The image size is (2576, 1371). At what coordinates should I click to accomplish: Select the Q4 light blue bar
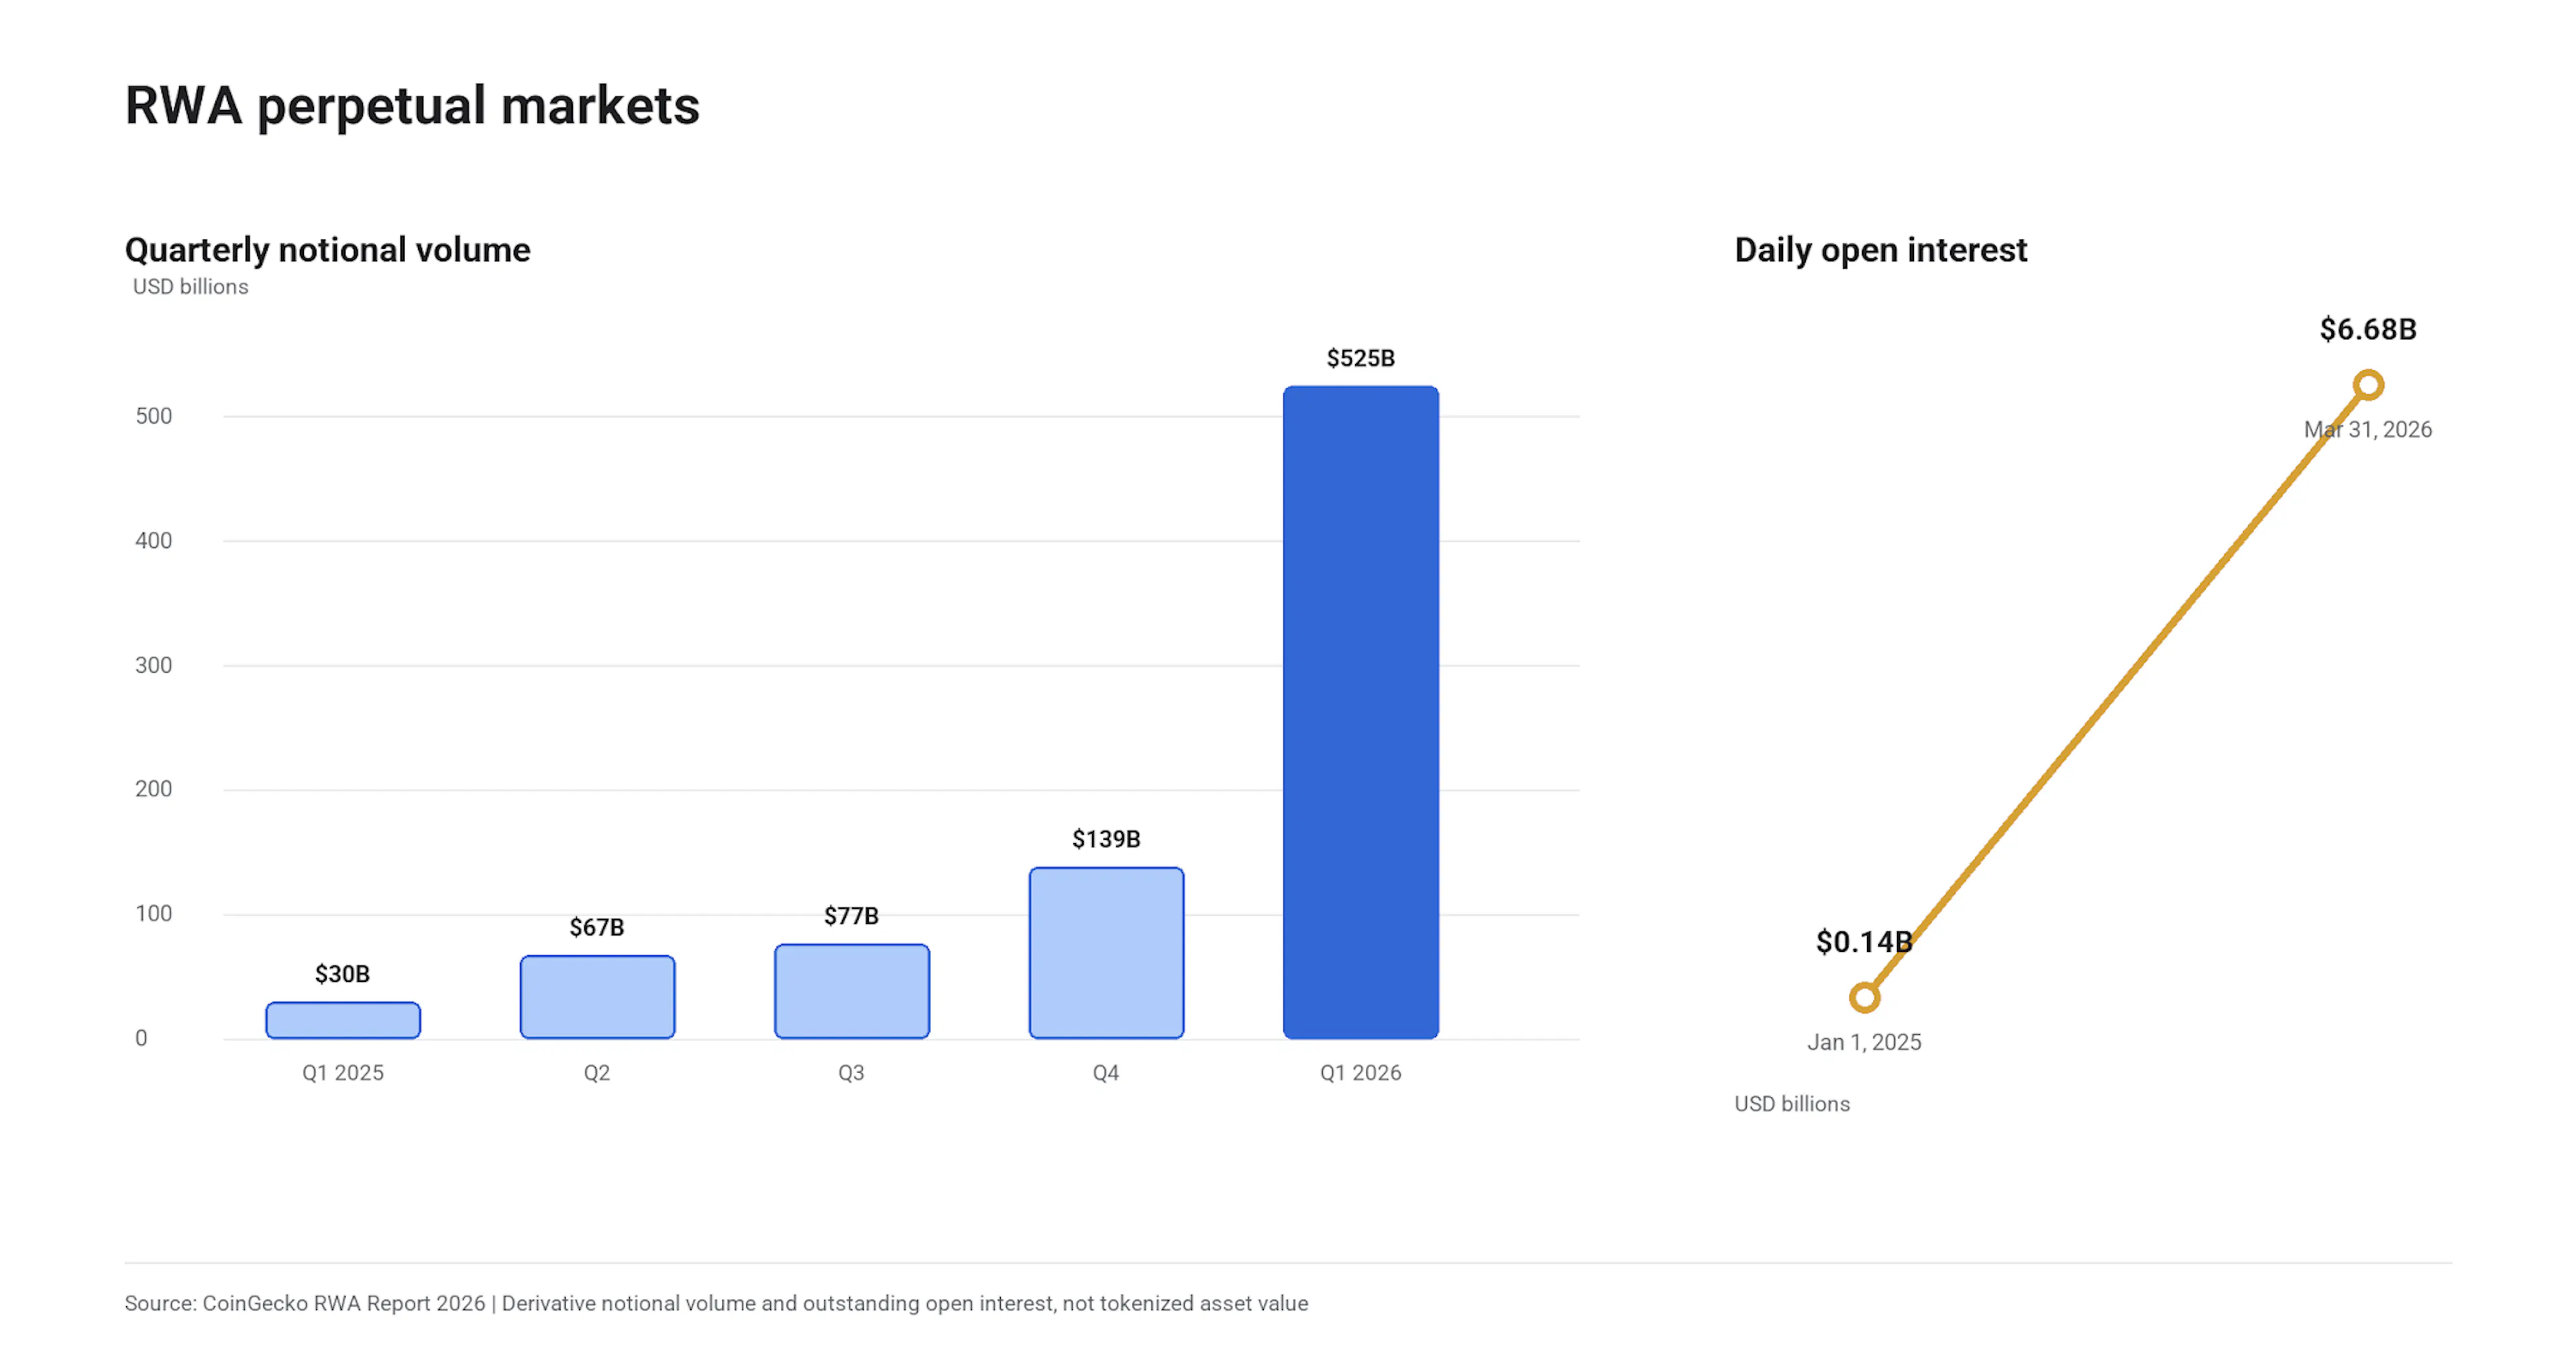[x=1106, y=953]
